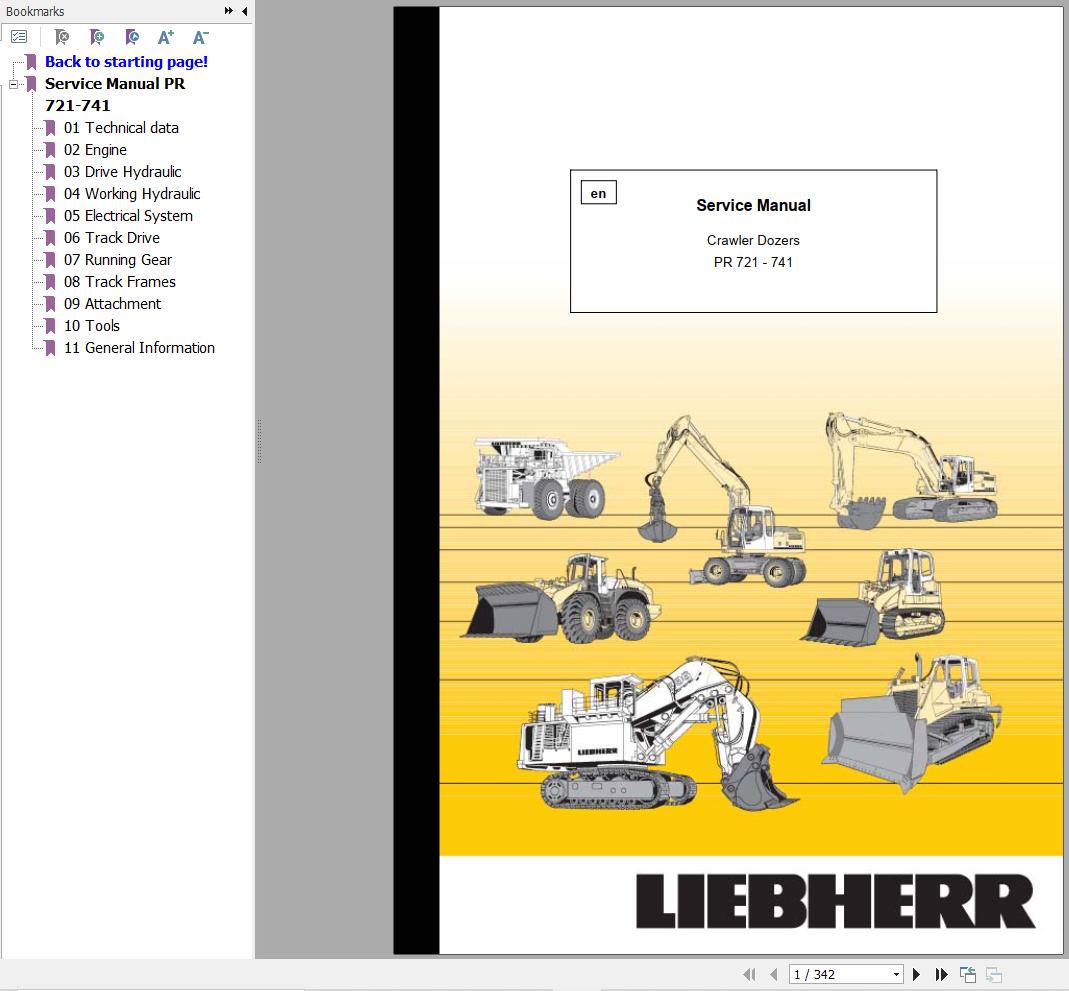Go to the previous page arrow
The image size is (1069, 991).
click(774, 975)
